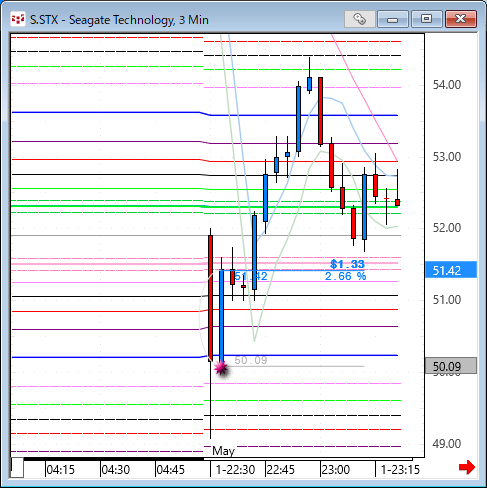Click the chart link chain icon
The width and height of the screenshot is (487, 488).
click(x=360, y=19)
